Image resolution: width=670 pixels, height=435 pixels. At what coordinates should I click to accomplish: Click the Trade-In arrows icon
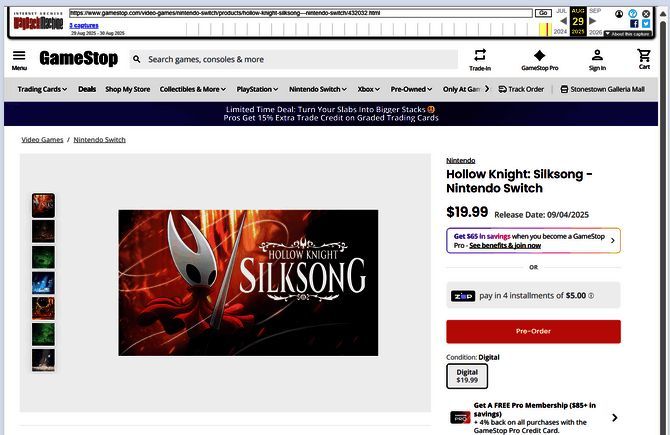coord(480,55)
